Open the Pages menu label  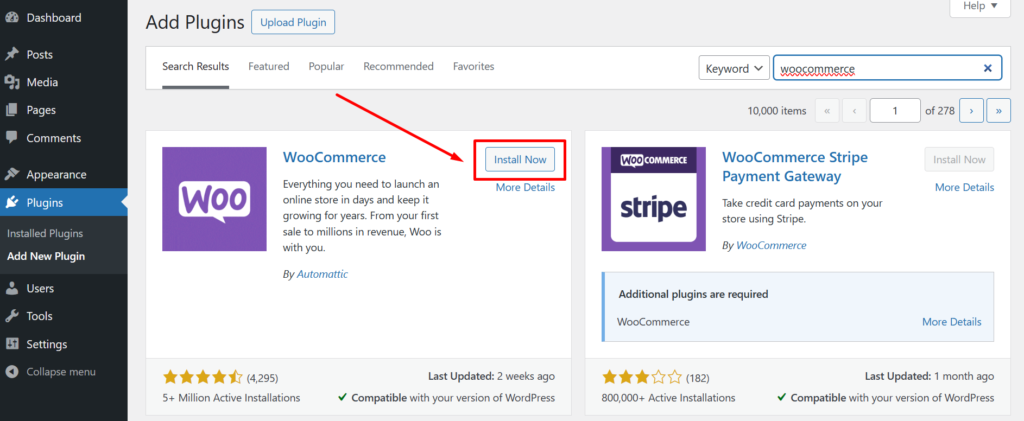pos(41,110)
